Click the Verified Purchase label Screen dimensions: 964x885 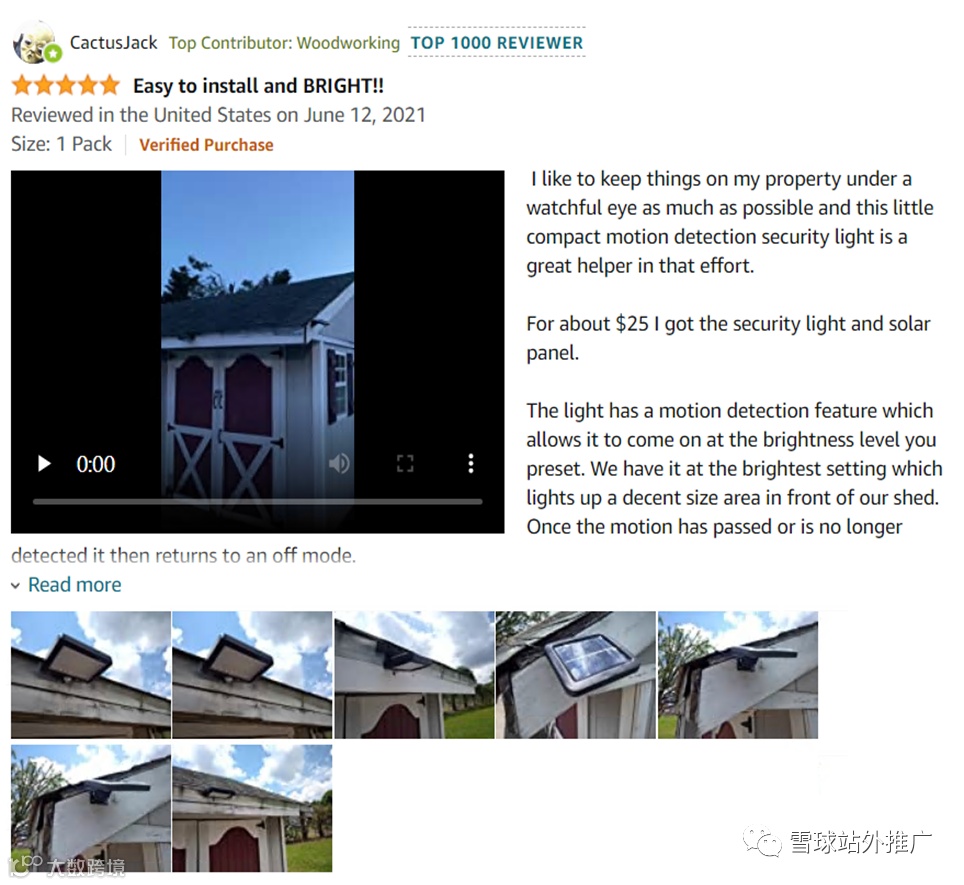pos(206,144)
